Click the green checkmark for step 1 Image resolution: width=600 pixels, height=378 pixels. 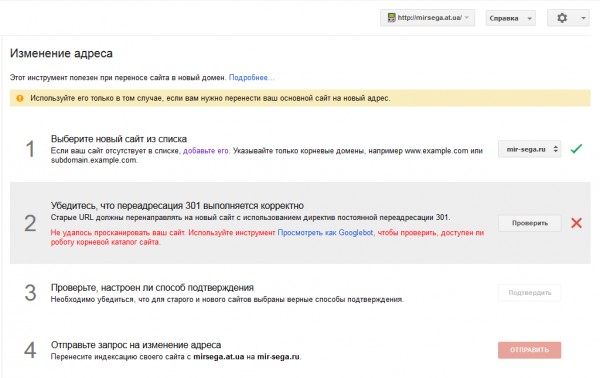point(576,148)
